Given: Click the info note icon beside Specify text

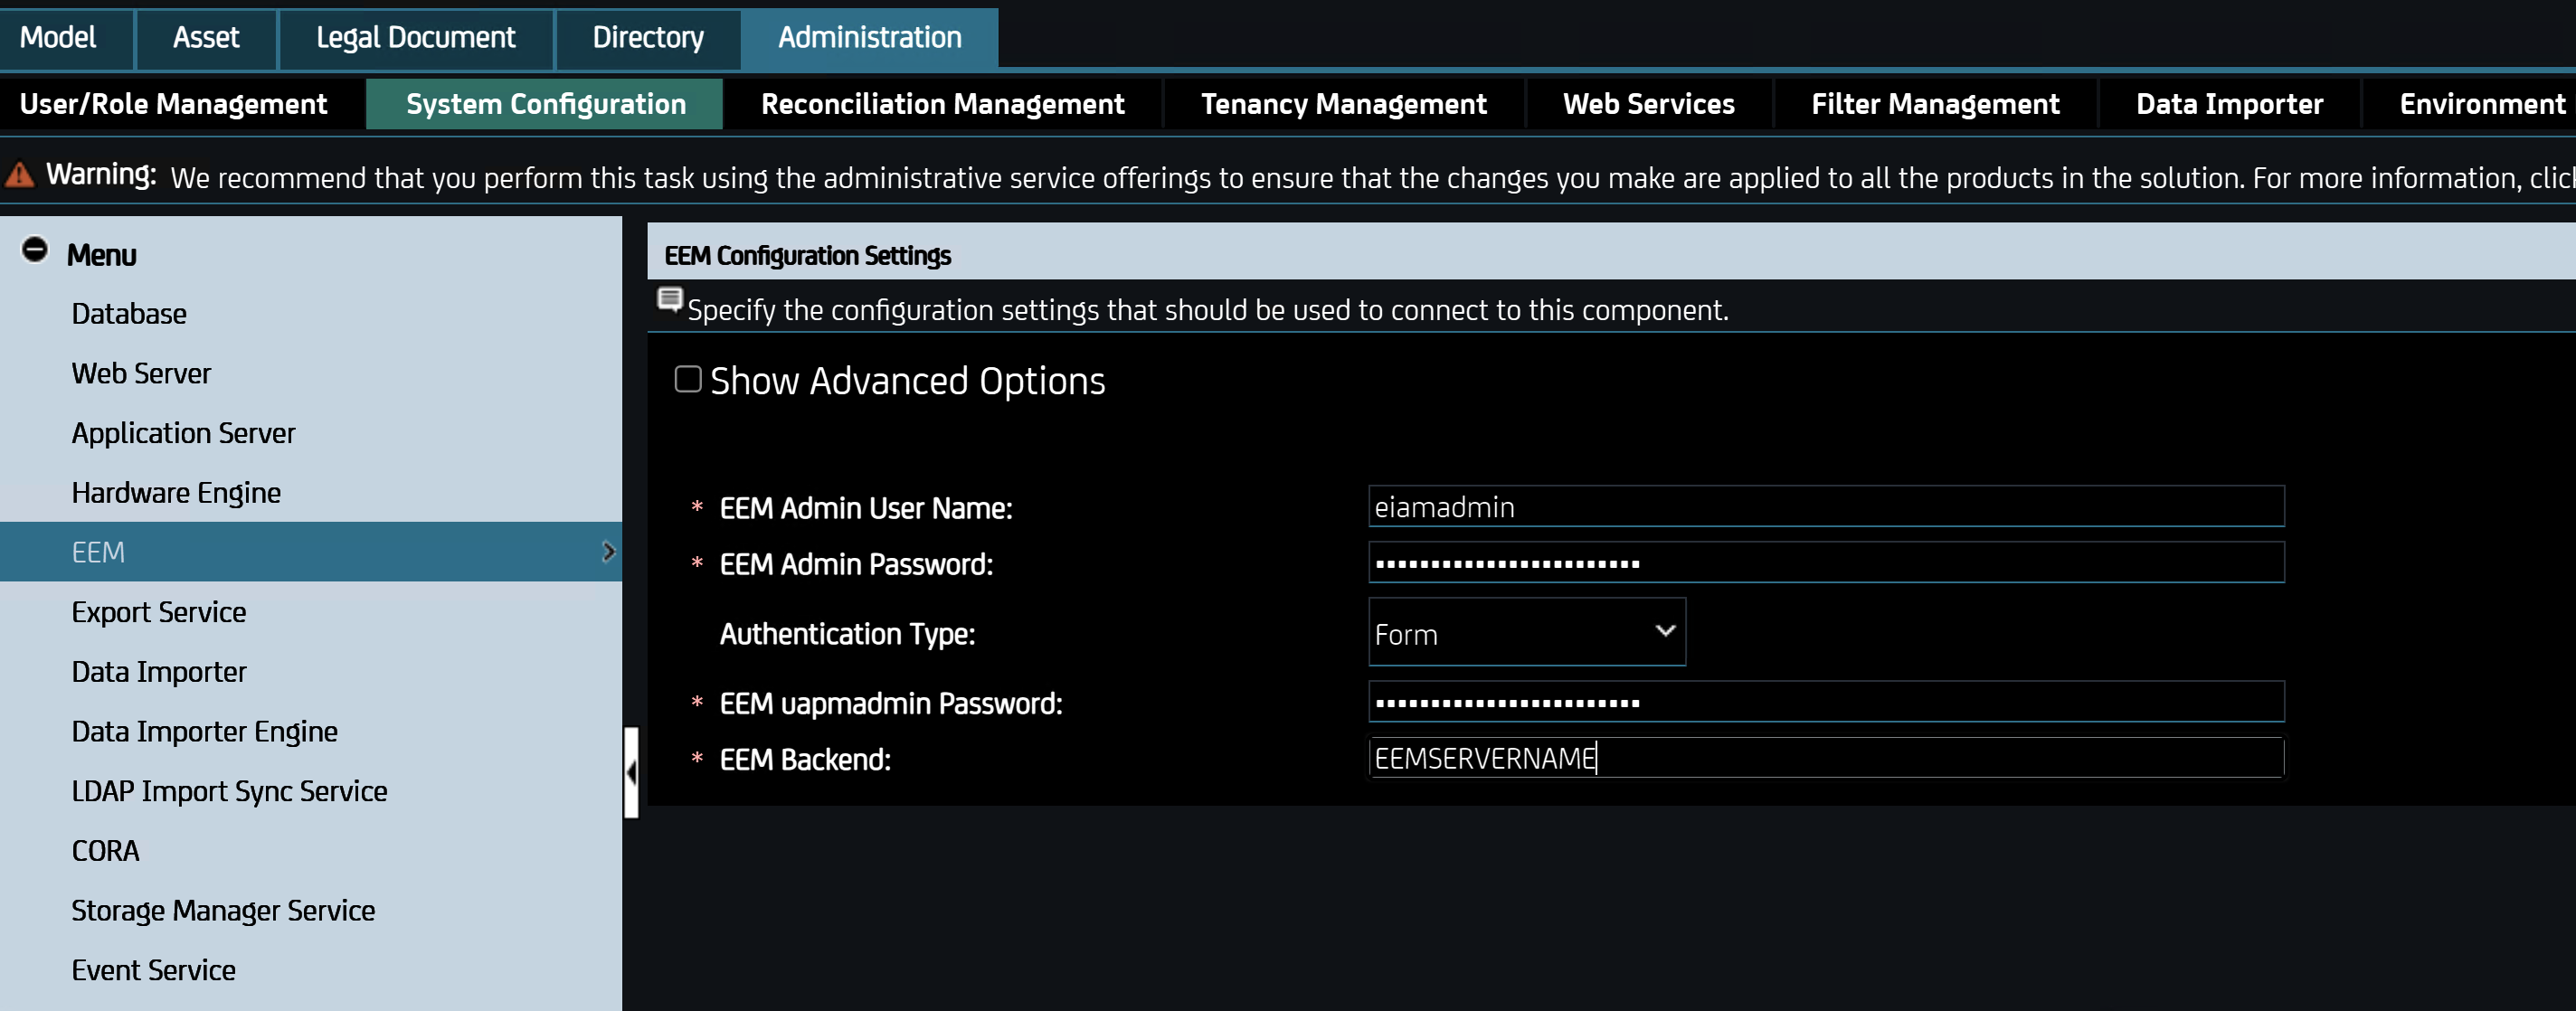Looking at the screenshot, I should pos(669,299).
